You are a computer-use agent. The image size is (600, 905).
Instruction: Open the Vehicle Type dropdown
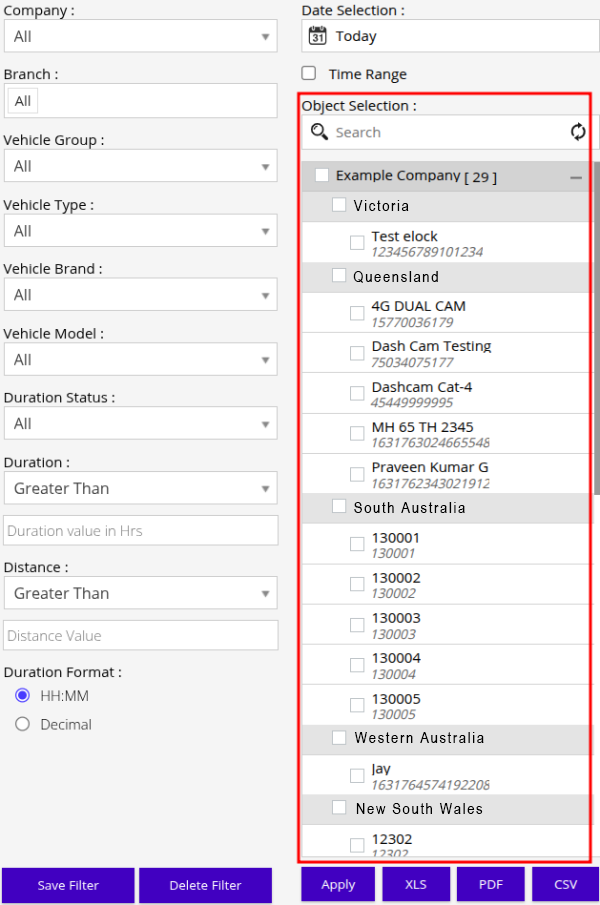click(141, 230)
